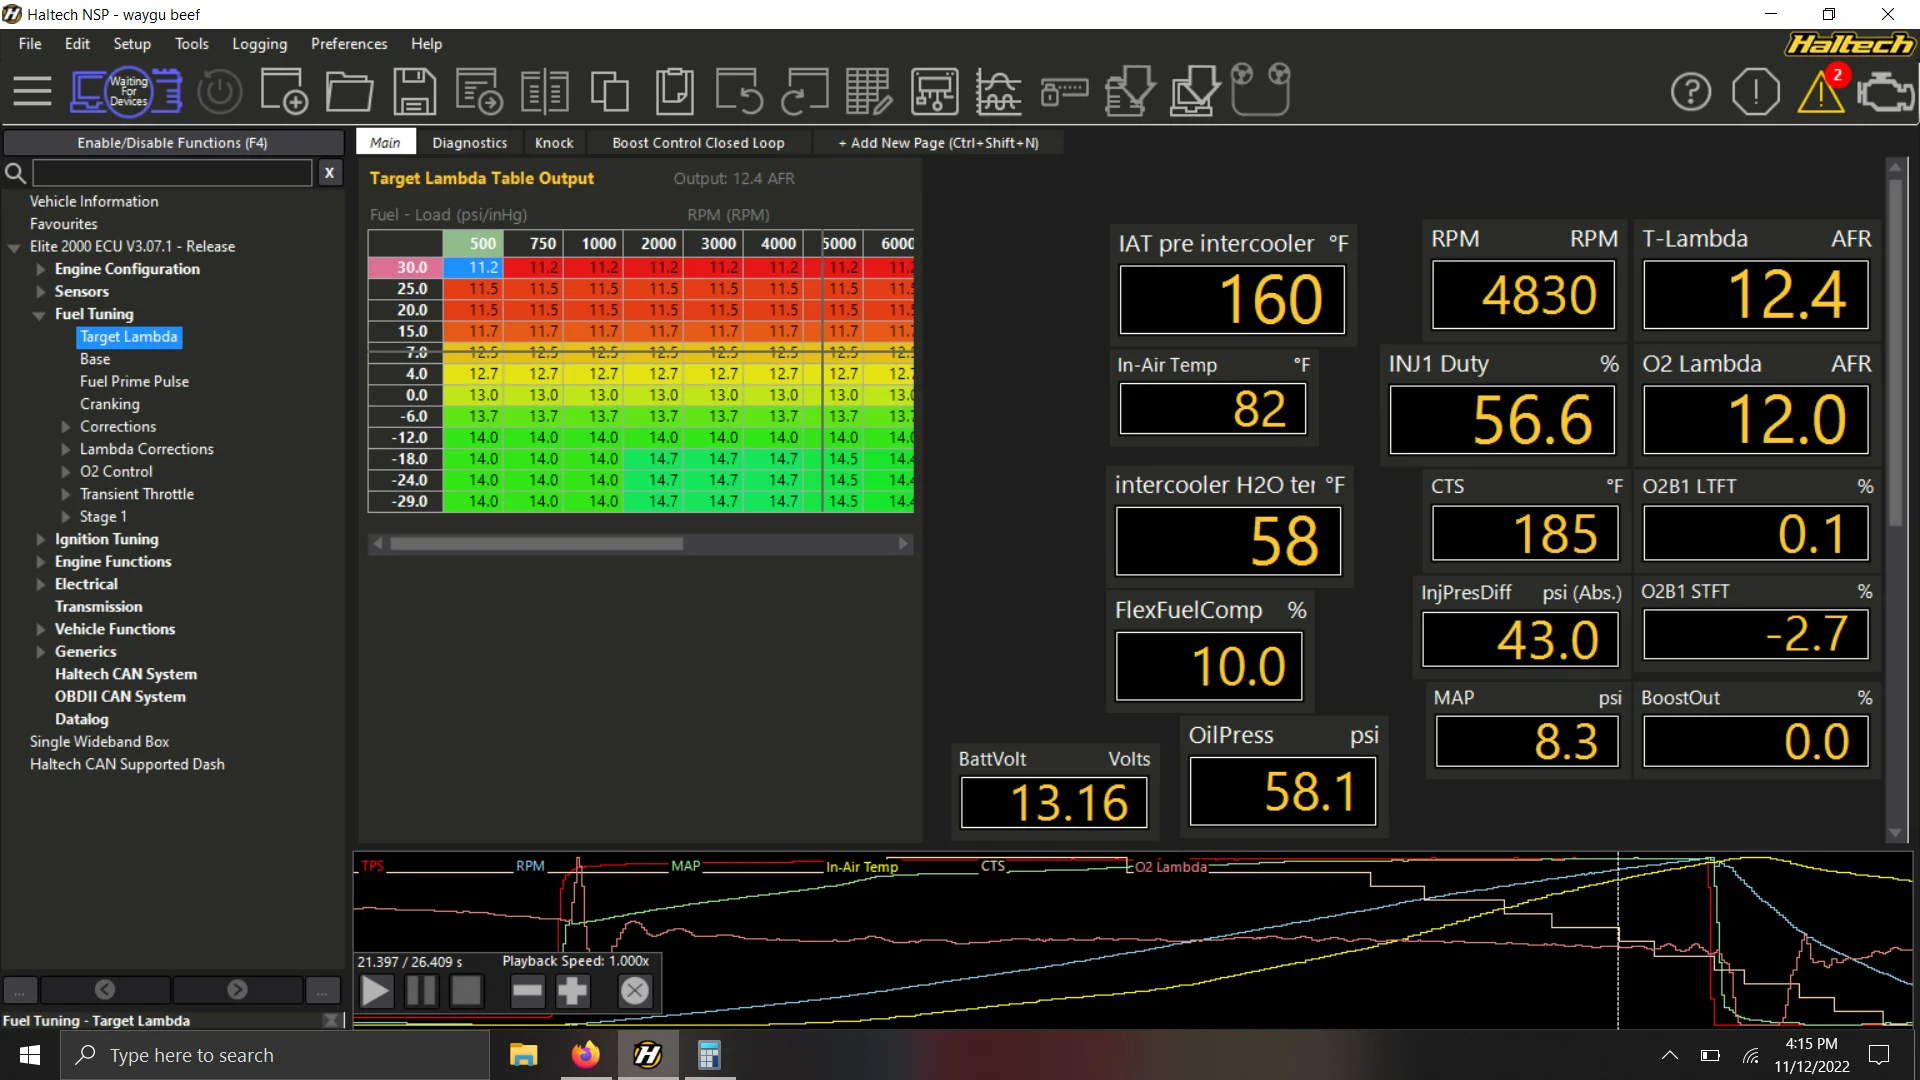Pause the datalog playback
Screen dimensions: 1920x1080
click(x=421, y=991)
